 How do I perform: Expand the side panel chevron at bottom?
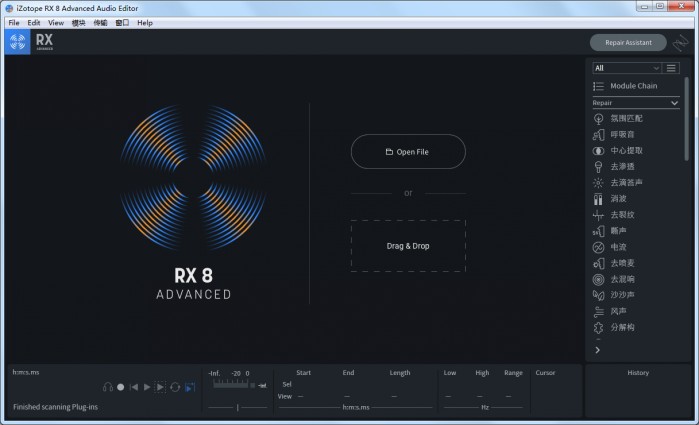click(597, 351)
